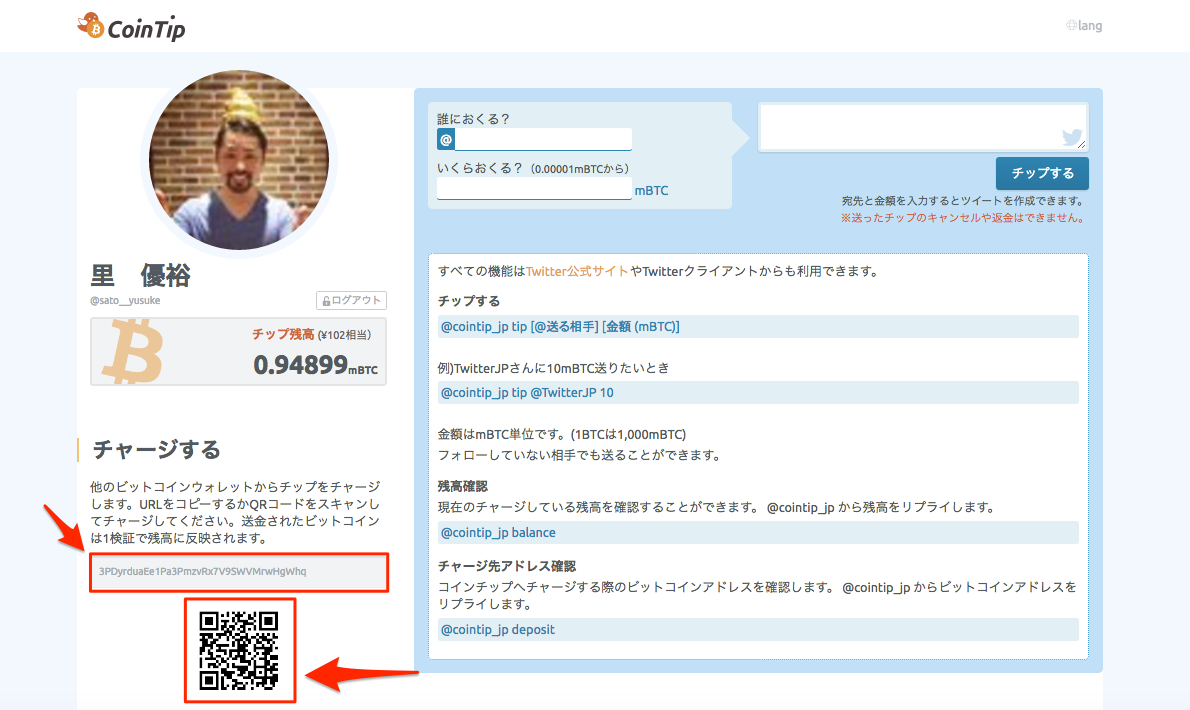The width and height of the screenshot is (1190, 710).
Task: Focus the mBTC amount input field
Action: [534, 189]
